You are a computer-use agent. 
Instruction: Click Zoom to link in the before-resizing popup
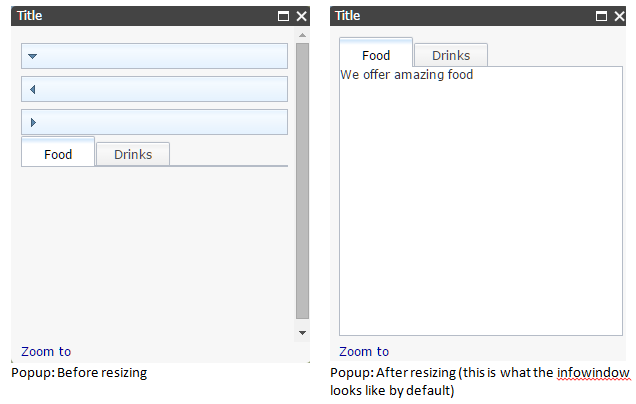(46, 351)
